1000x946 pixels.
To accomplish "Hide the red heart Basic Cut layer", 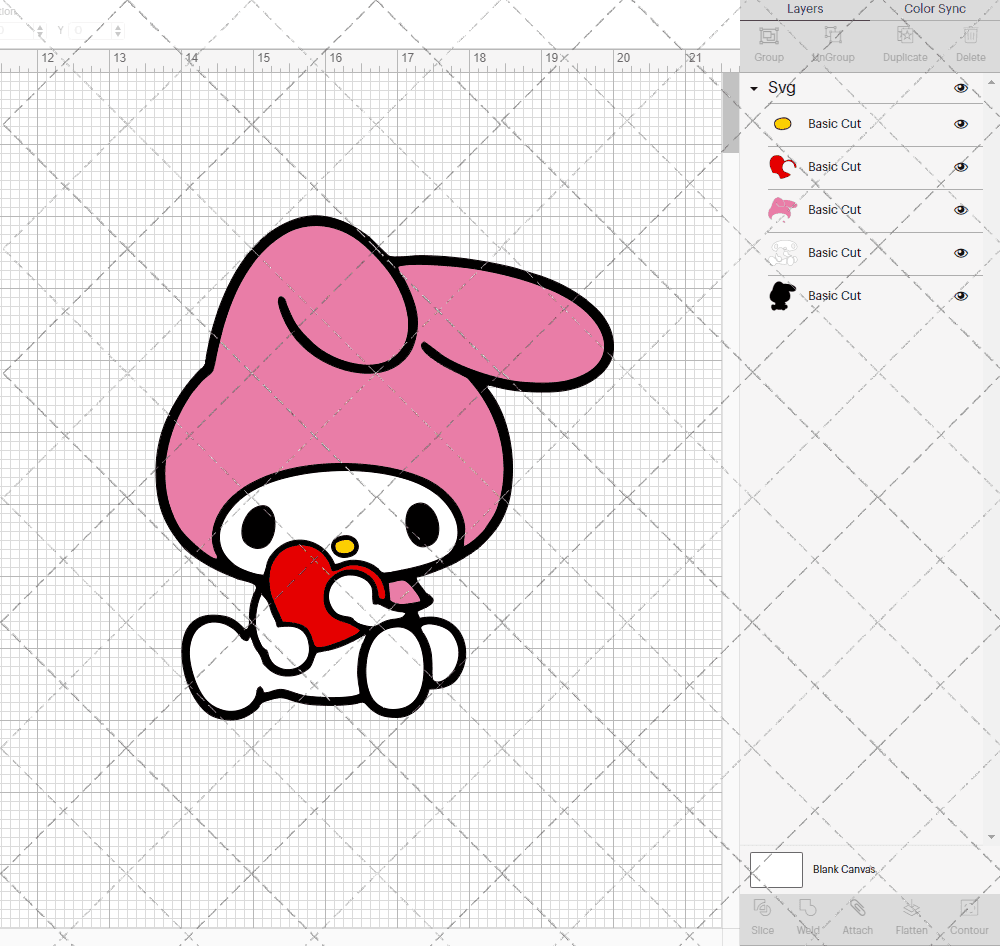I will pyautogui.click(x=960, y=167).
